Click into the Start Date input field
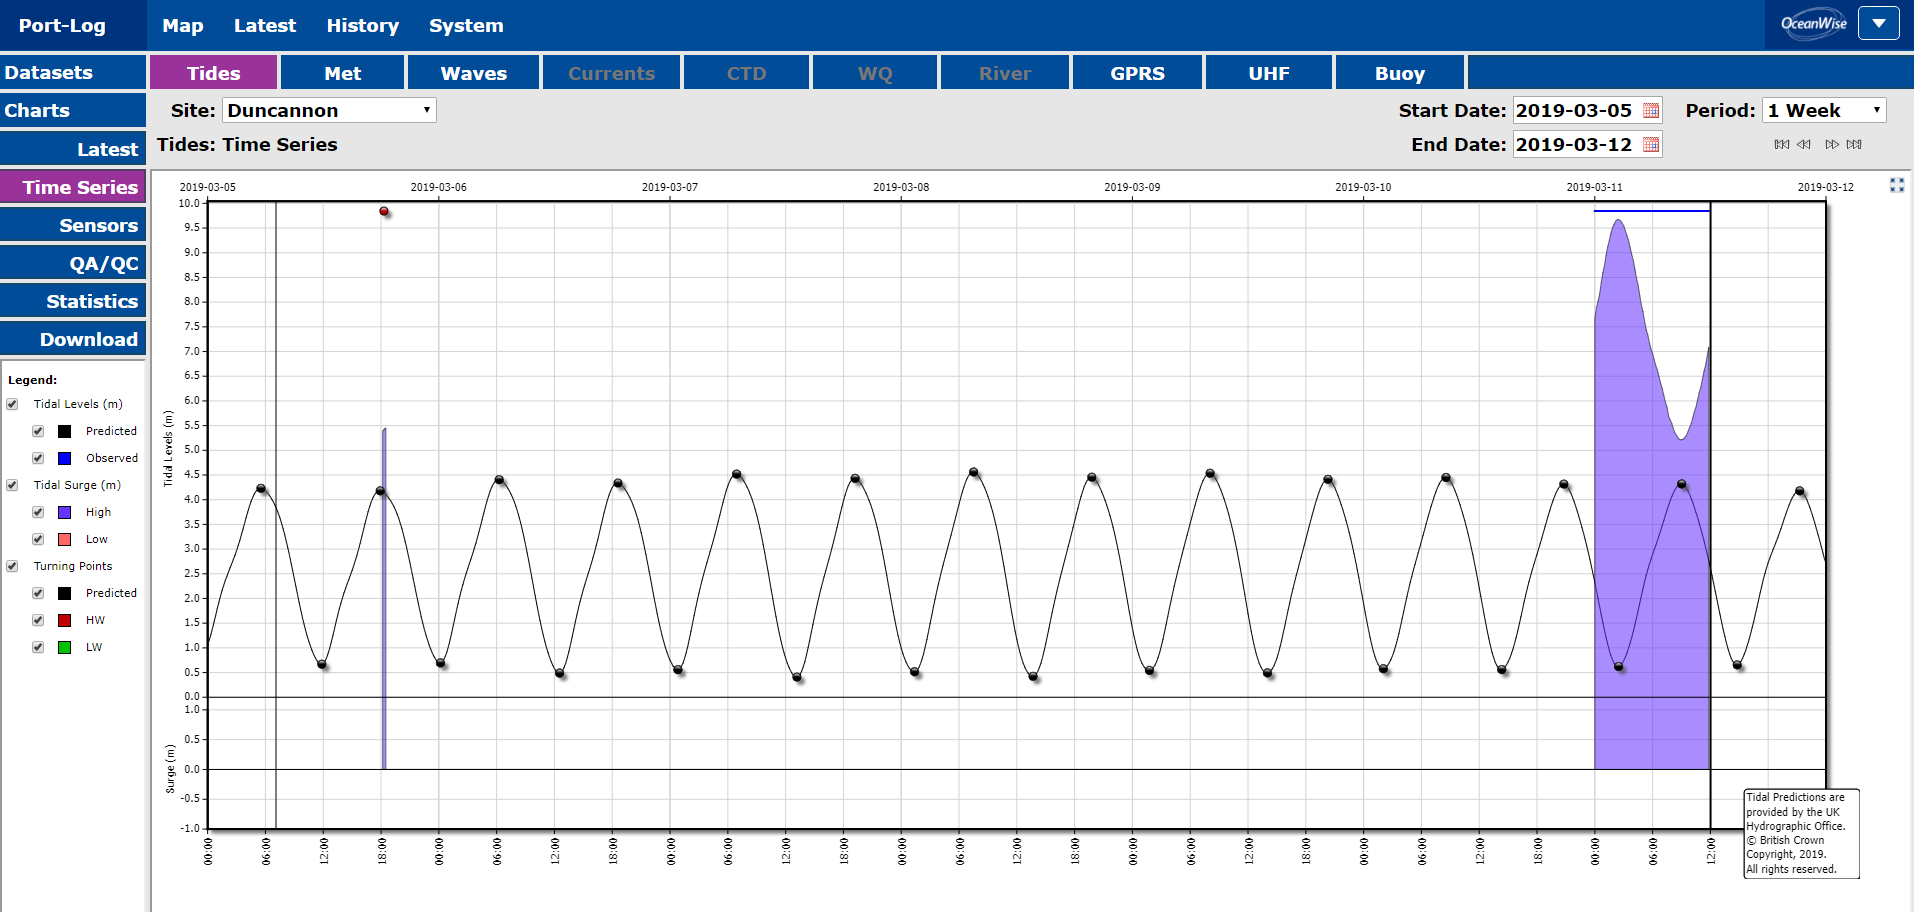Screen dimensions: 1914x912 1574,111
